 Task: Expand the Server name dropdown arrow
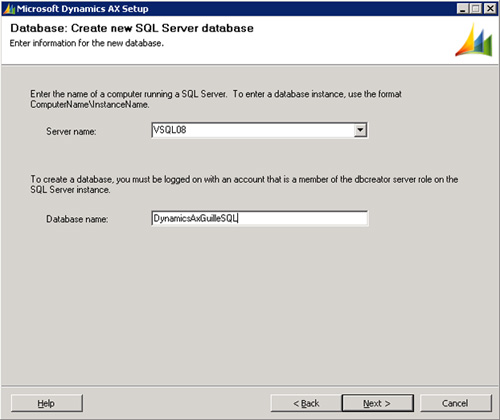(360, 130)
